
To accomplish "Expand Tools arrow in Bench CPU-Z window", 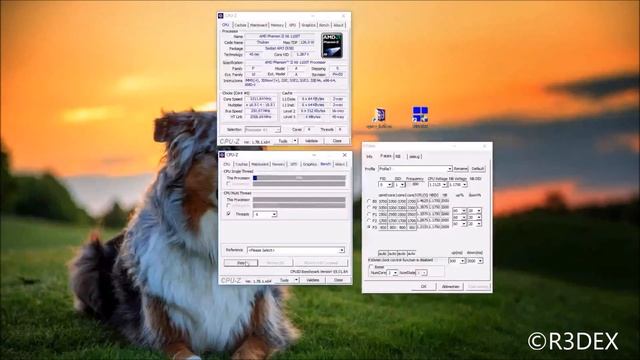I will [x=296, y=280].
